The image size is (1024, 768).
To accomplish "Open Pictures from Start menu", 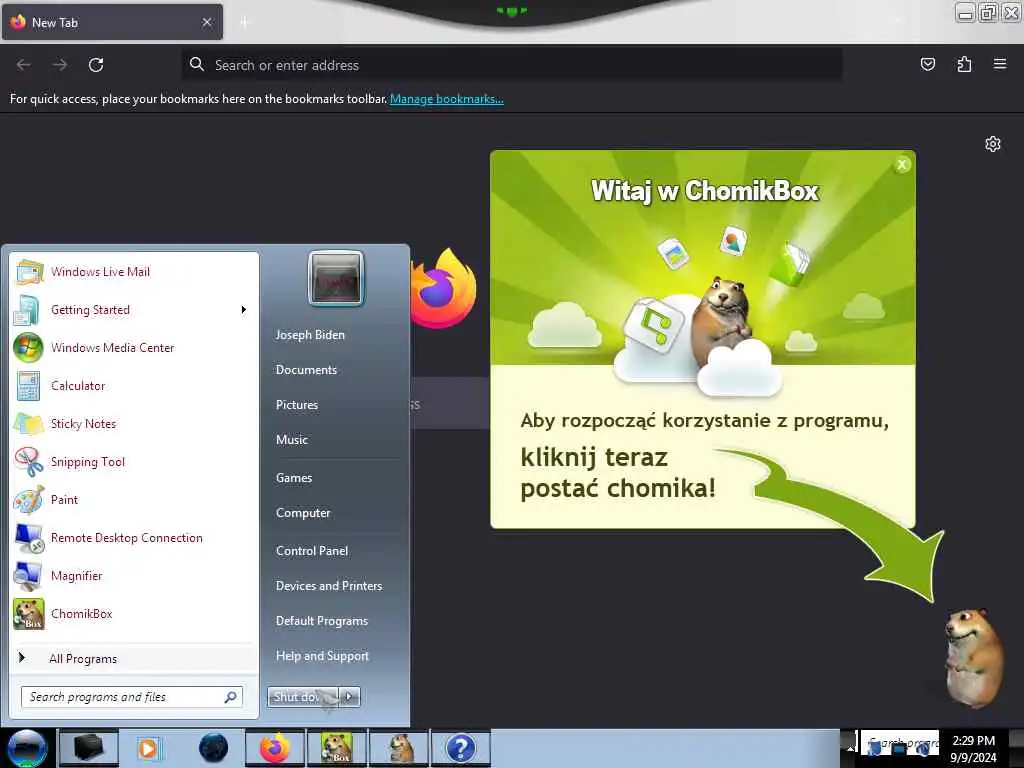I will click(297, 405).
